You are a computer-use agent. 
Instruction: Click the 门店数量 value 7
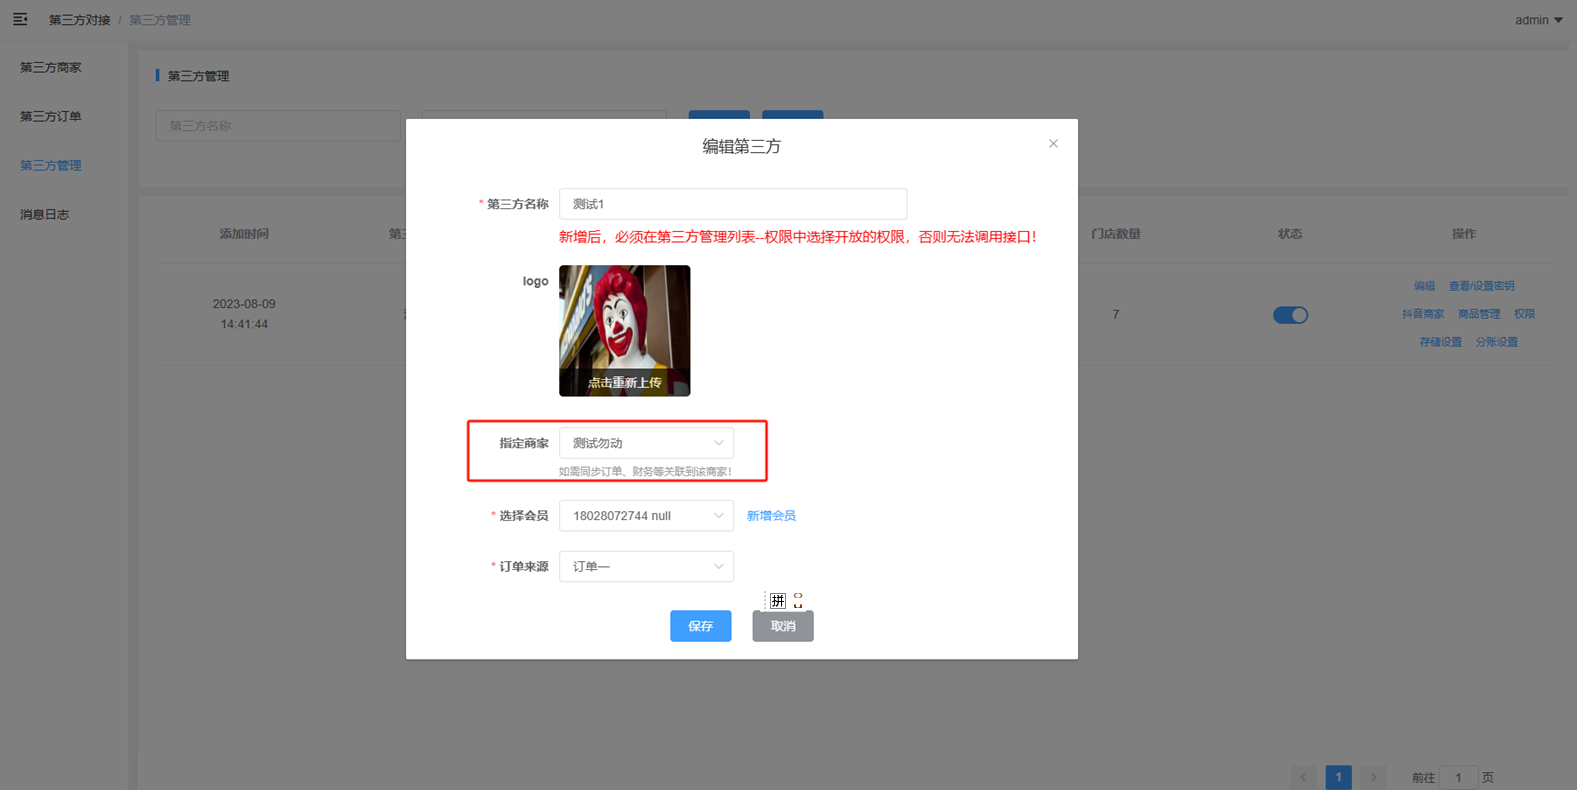click(x=1116, y=314)
